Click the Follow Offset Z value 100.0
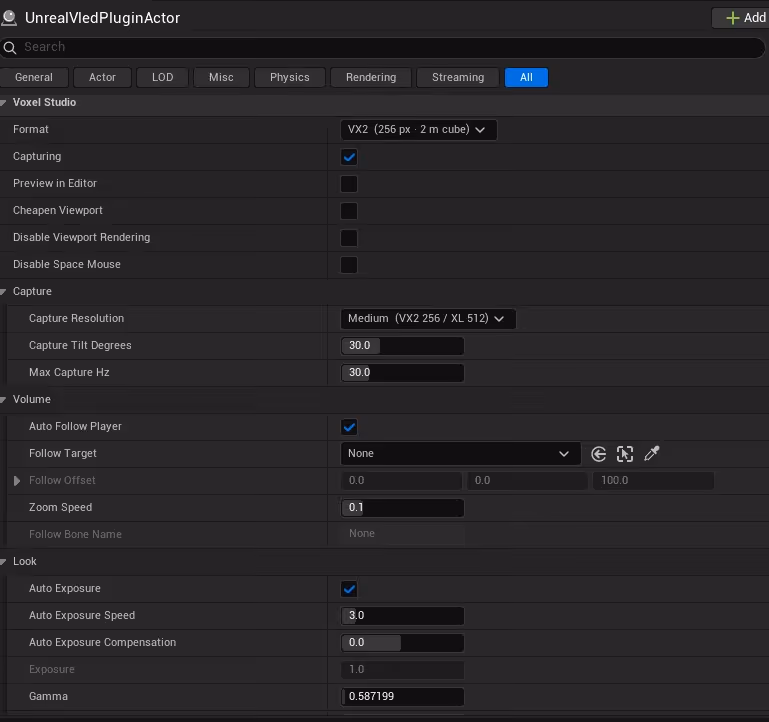This screenshot has width=769, height=722. (x=653, y=481)
